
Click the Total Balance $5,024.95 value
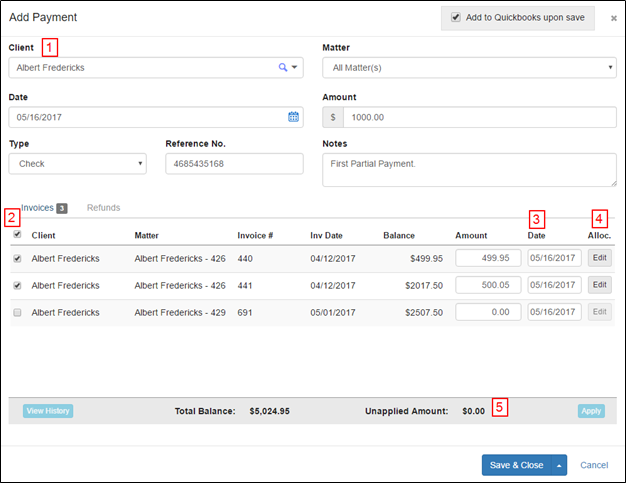coord(269,411)
